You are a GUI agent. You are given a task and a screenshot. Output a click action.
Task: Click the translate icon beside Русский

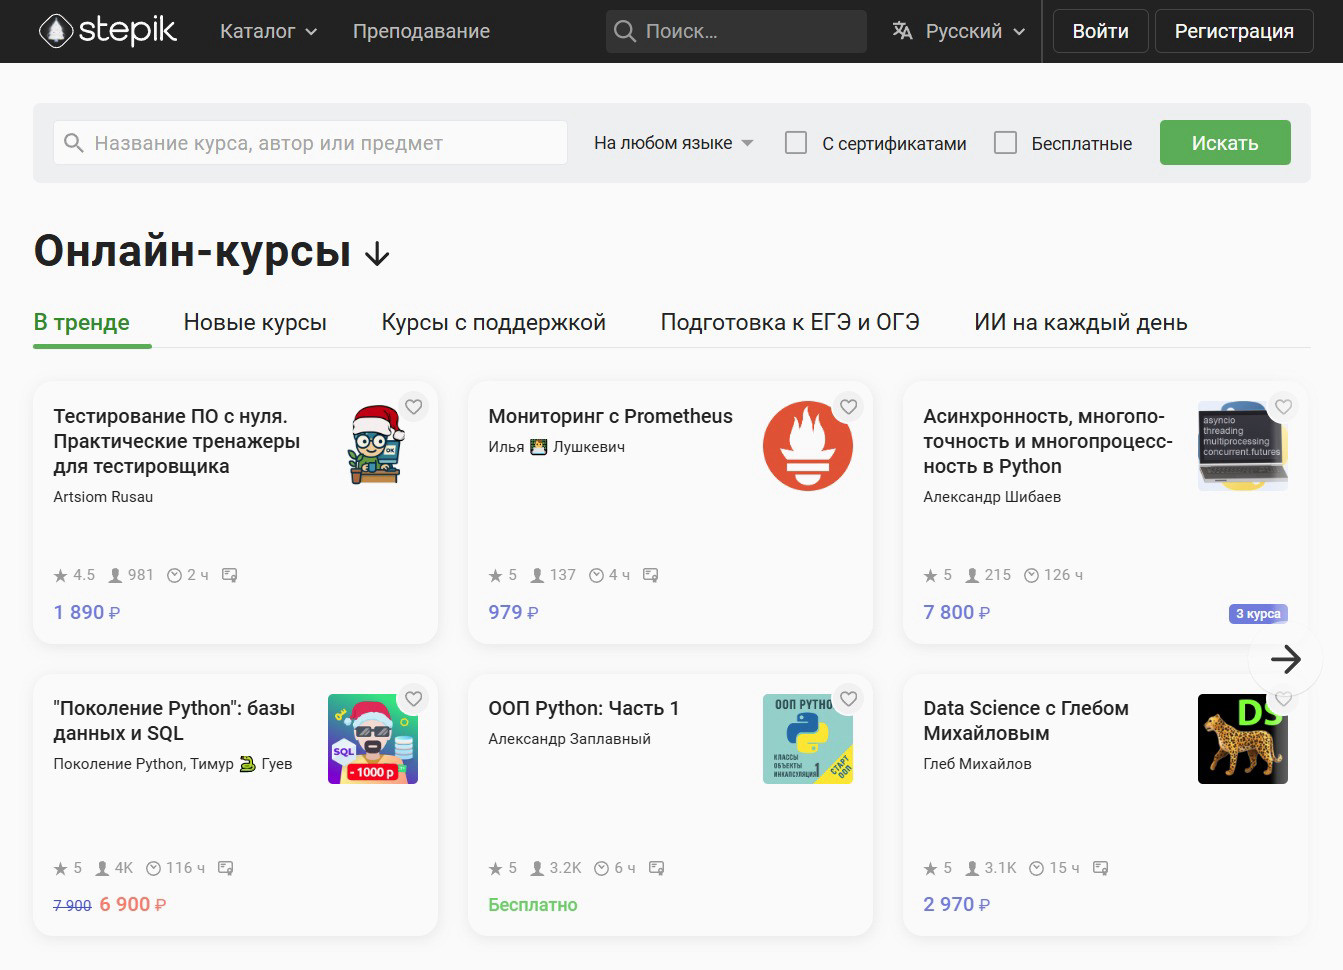pyautogui.click(x=902, y=31)
